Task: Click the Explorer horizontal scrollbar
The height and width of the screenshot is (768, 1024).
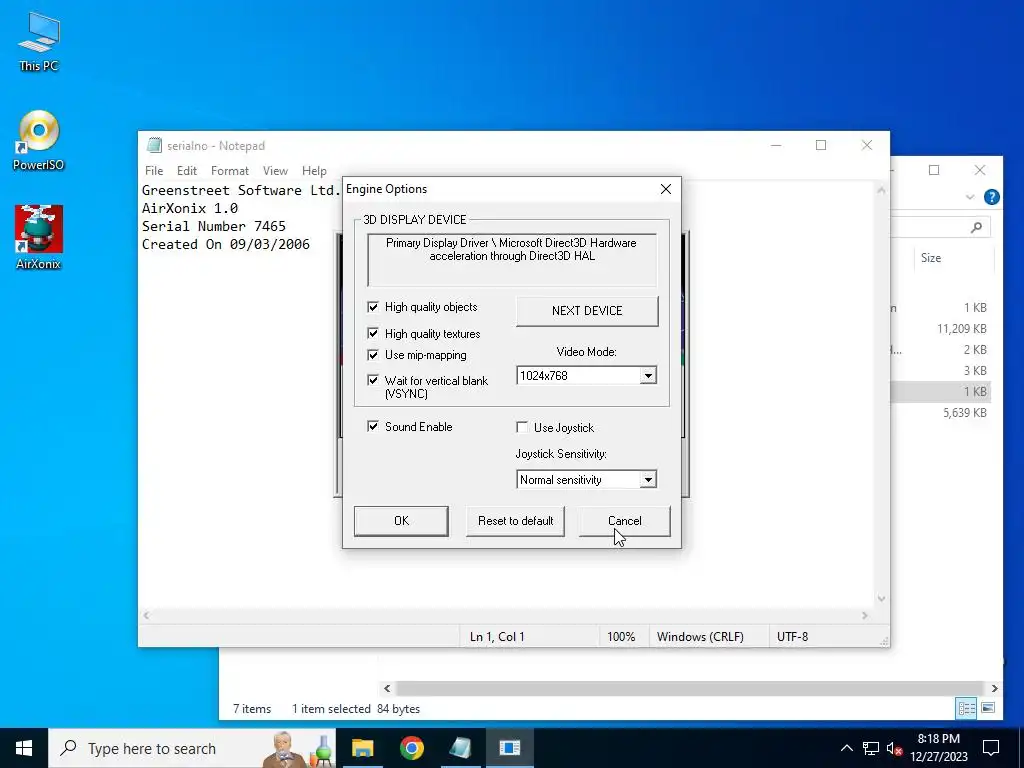Action: point(690,688)
